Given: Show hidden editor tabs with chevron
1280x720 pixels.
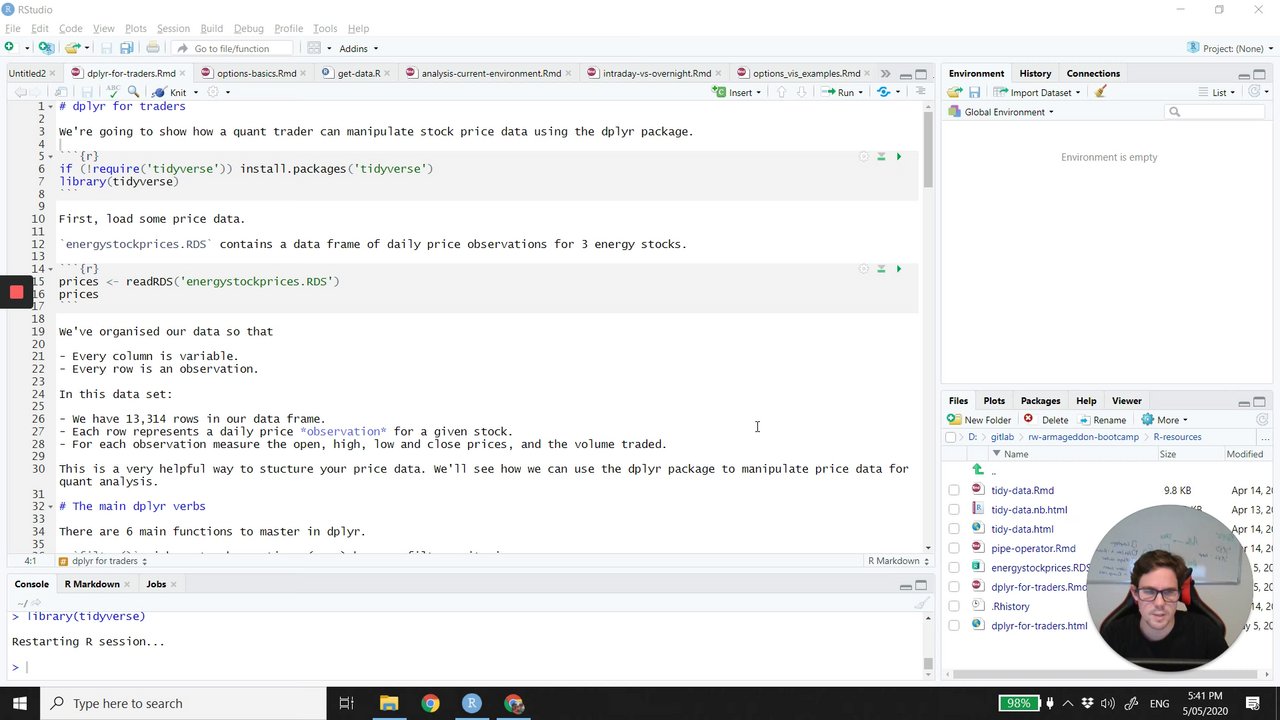Looking at the screenshot, I should 885,73.
